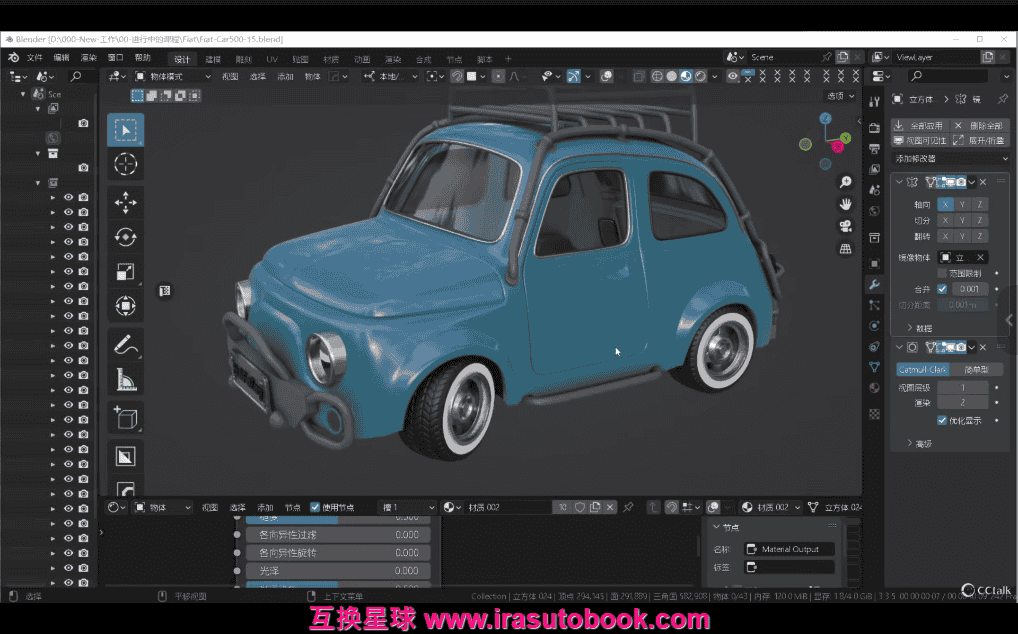
Task: Activate the Scale tool
Action: 126,271
